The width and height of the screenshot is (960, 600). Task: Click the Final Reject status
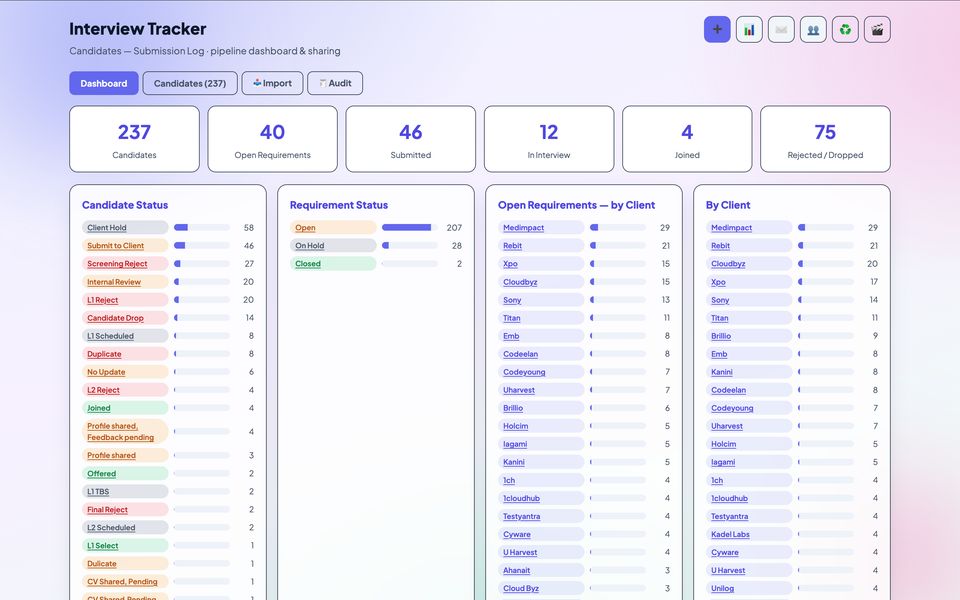[x=125, y=509]
